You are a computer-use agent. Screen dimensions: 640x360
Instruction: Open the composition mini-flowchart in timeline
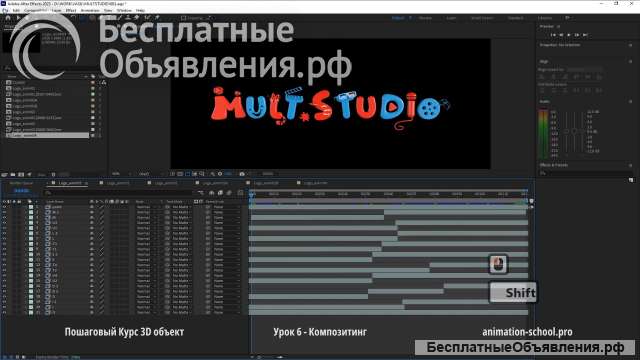click(x=200, y=193)
